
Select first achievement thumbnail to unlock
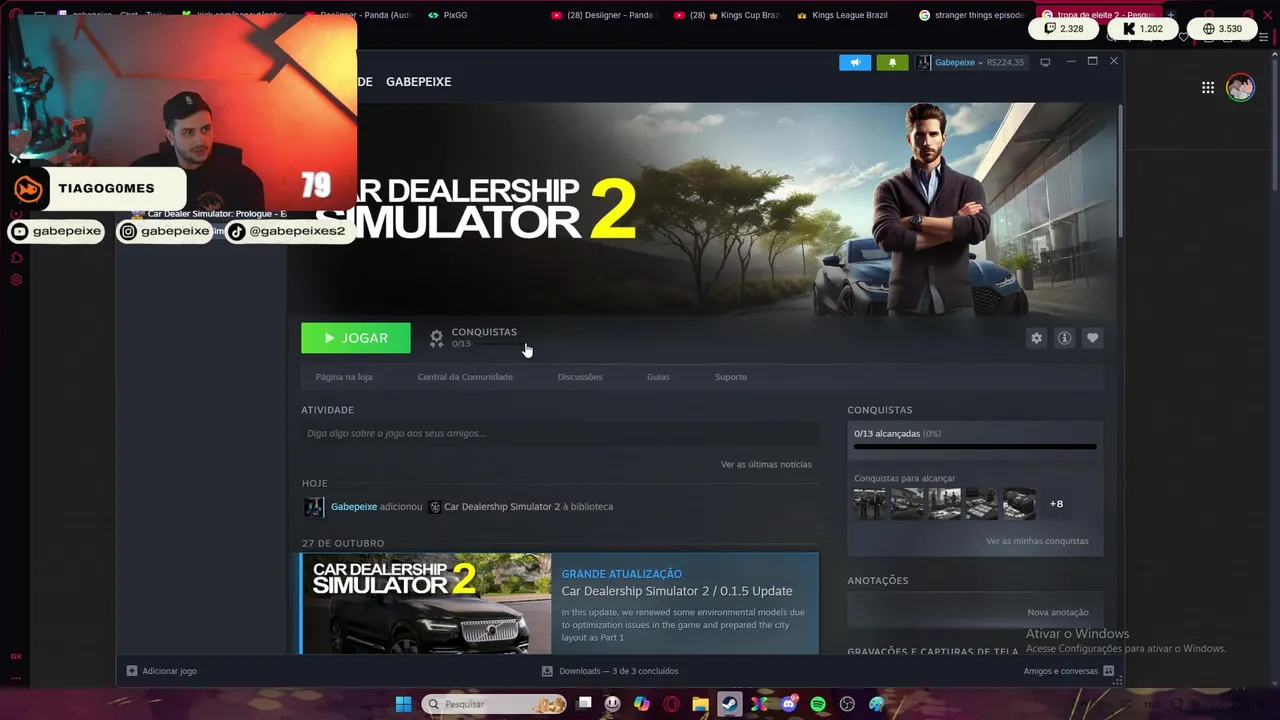pyautogui.click(x=870, y=503)
